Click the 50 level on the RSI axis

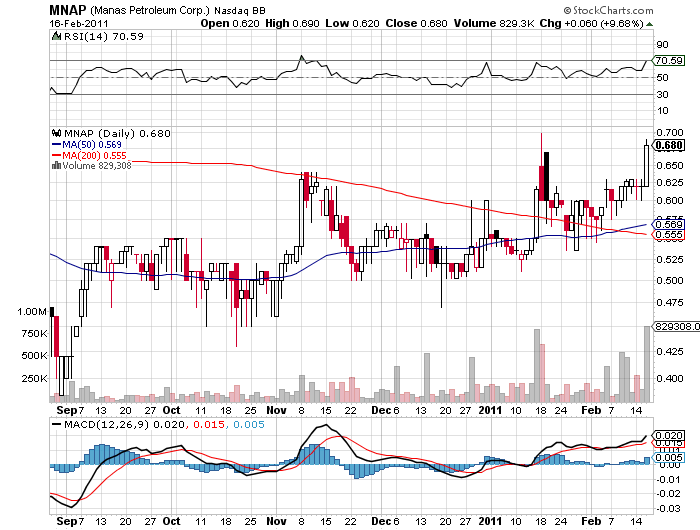pos(662,78)
